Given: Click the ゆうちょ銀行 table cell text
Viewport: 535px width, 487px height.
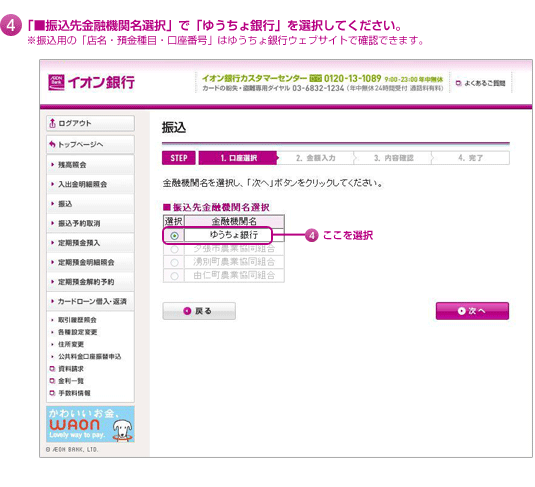Looking at the screenshot, I should (234, 235).
